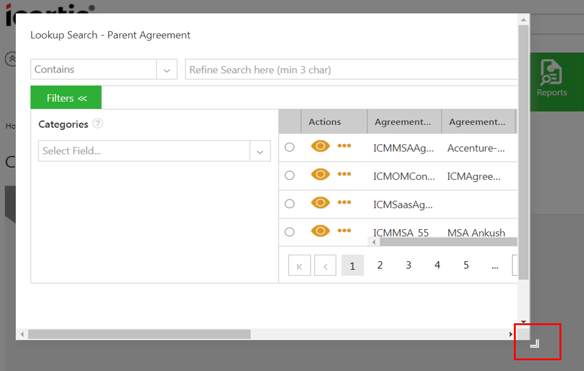This screenshot has height=371, width=584.
Task: Select radio button for ICMMSAAg... row
Action: 289,147
